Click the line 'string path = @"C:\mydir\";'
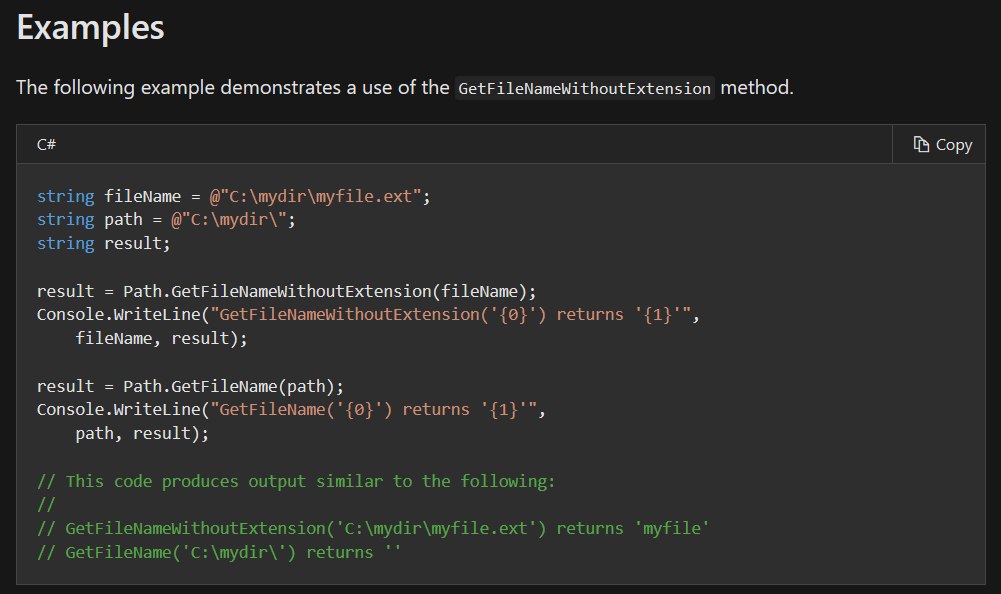Viewport: 1001px width, 594px height. [166, 220]
